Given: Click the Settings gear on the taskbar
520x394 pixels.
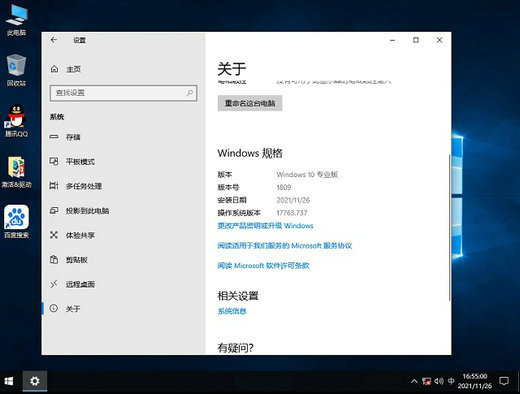Looking at the screenshot, I should [35, 381].
